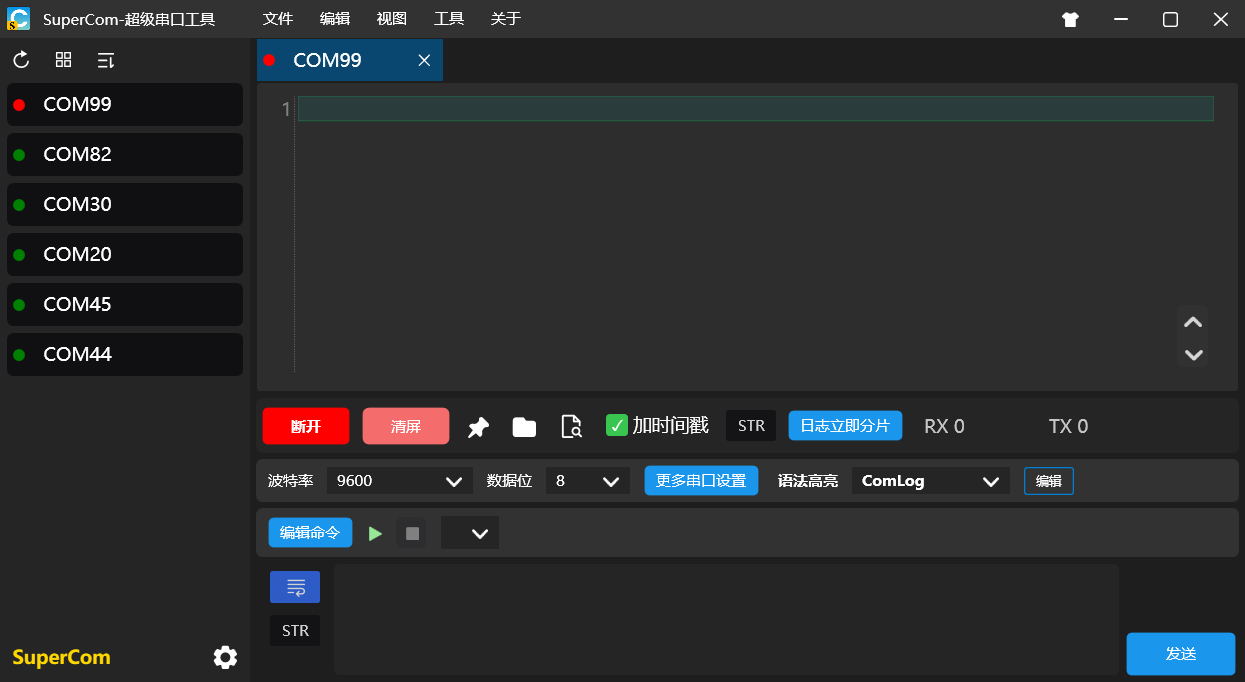Click the file search icon
The image size is (1245, 682).
(571, 427)
